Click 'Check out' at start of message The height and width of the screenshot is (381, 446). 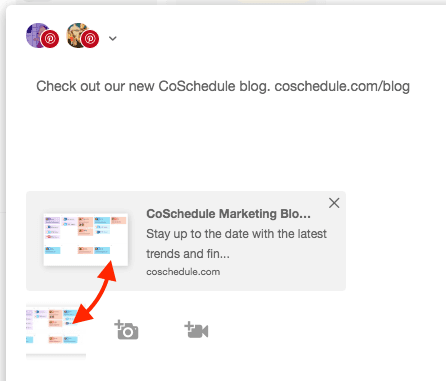coord(68,86)
